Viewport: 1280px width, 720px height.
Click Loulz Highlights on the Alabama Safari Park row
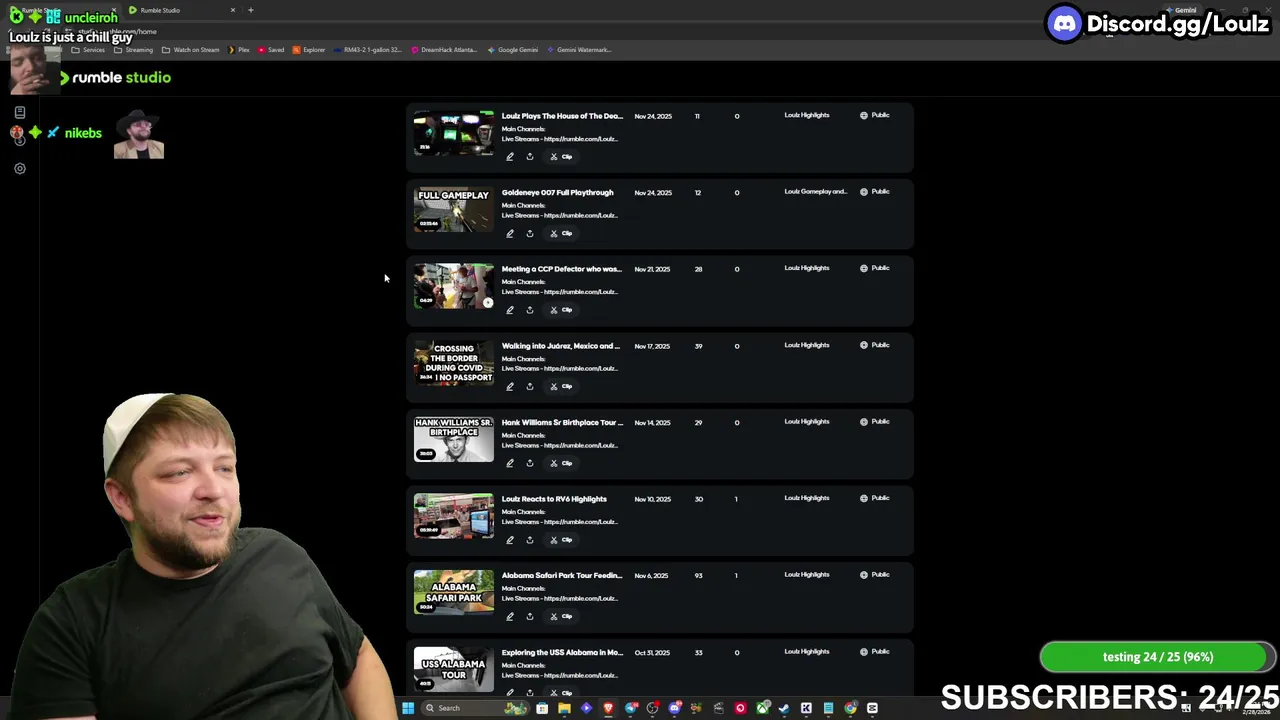pos(807,575)
